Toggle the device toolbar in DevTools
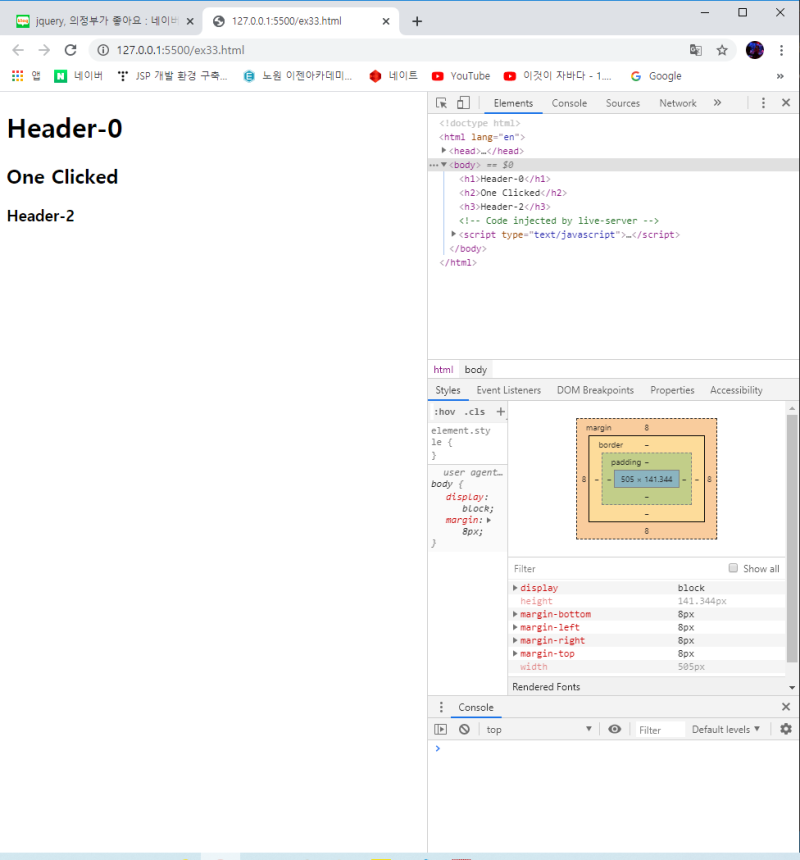Screen dimensions: 800x860 461,102
